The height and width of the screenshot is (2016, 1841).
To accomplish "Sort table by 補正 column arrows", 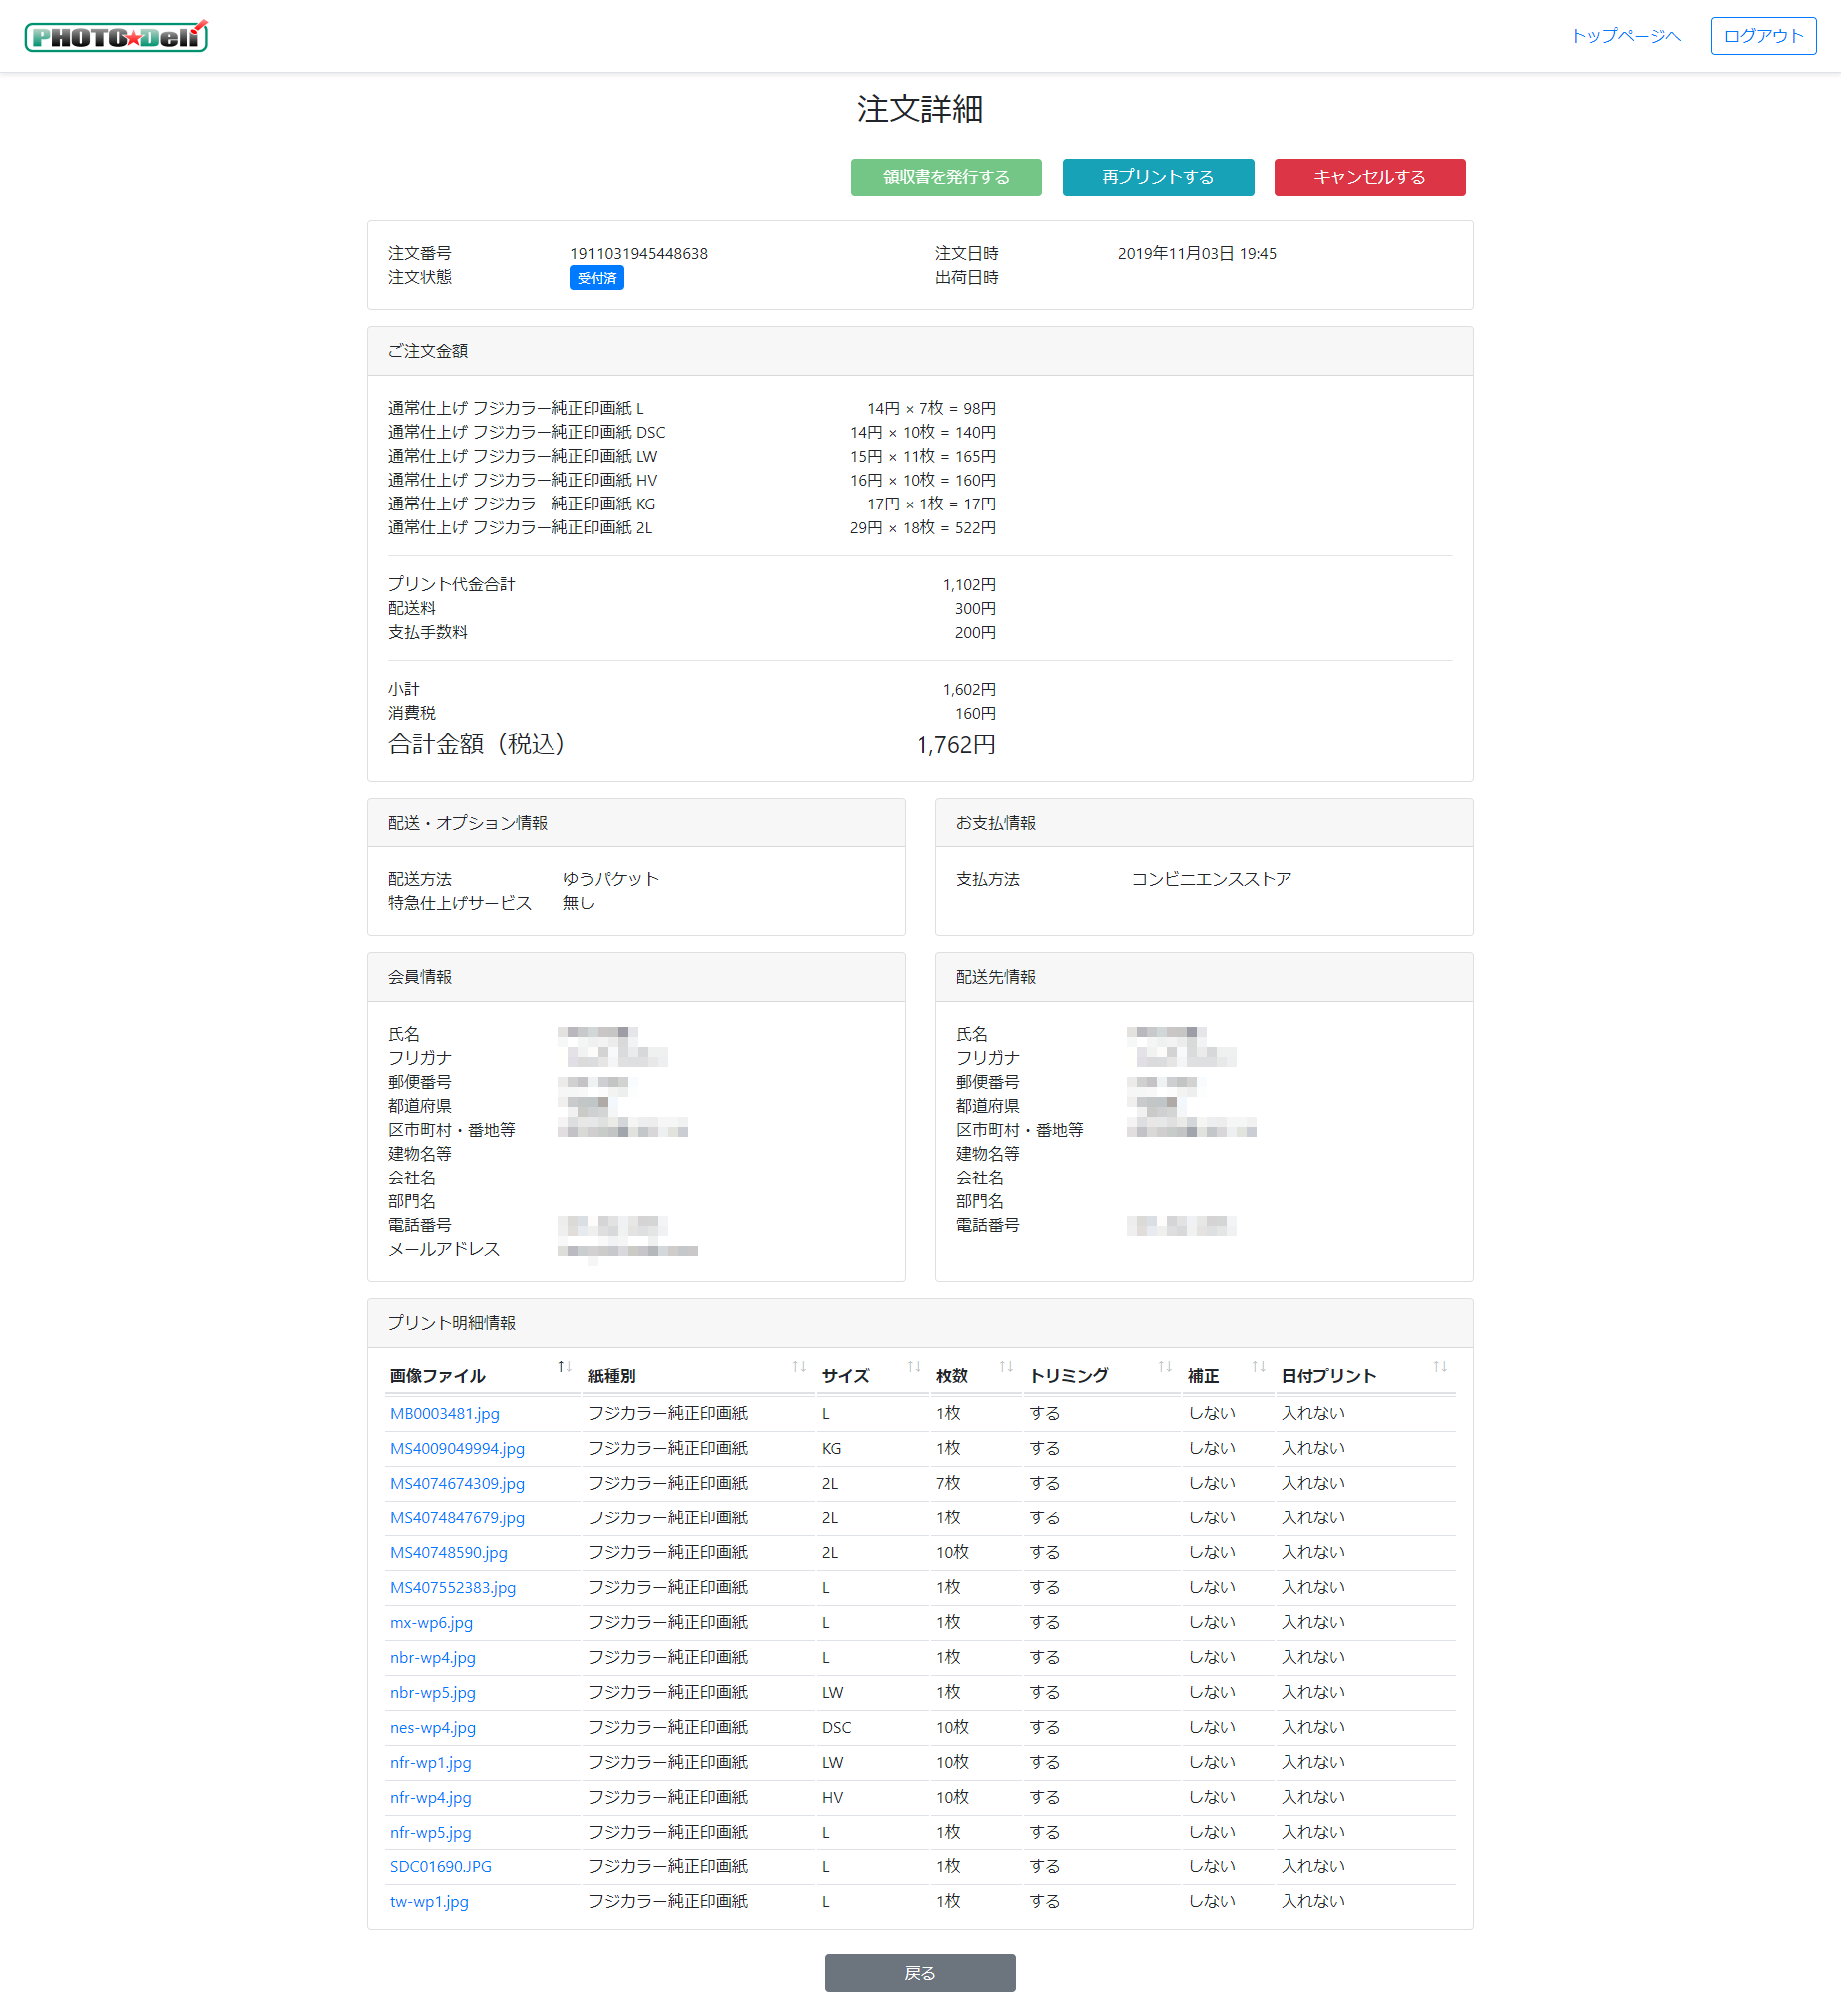I will (x=1258, y=1367).
